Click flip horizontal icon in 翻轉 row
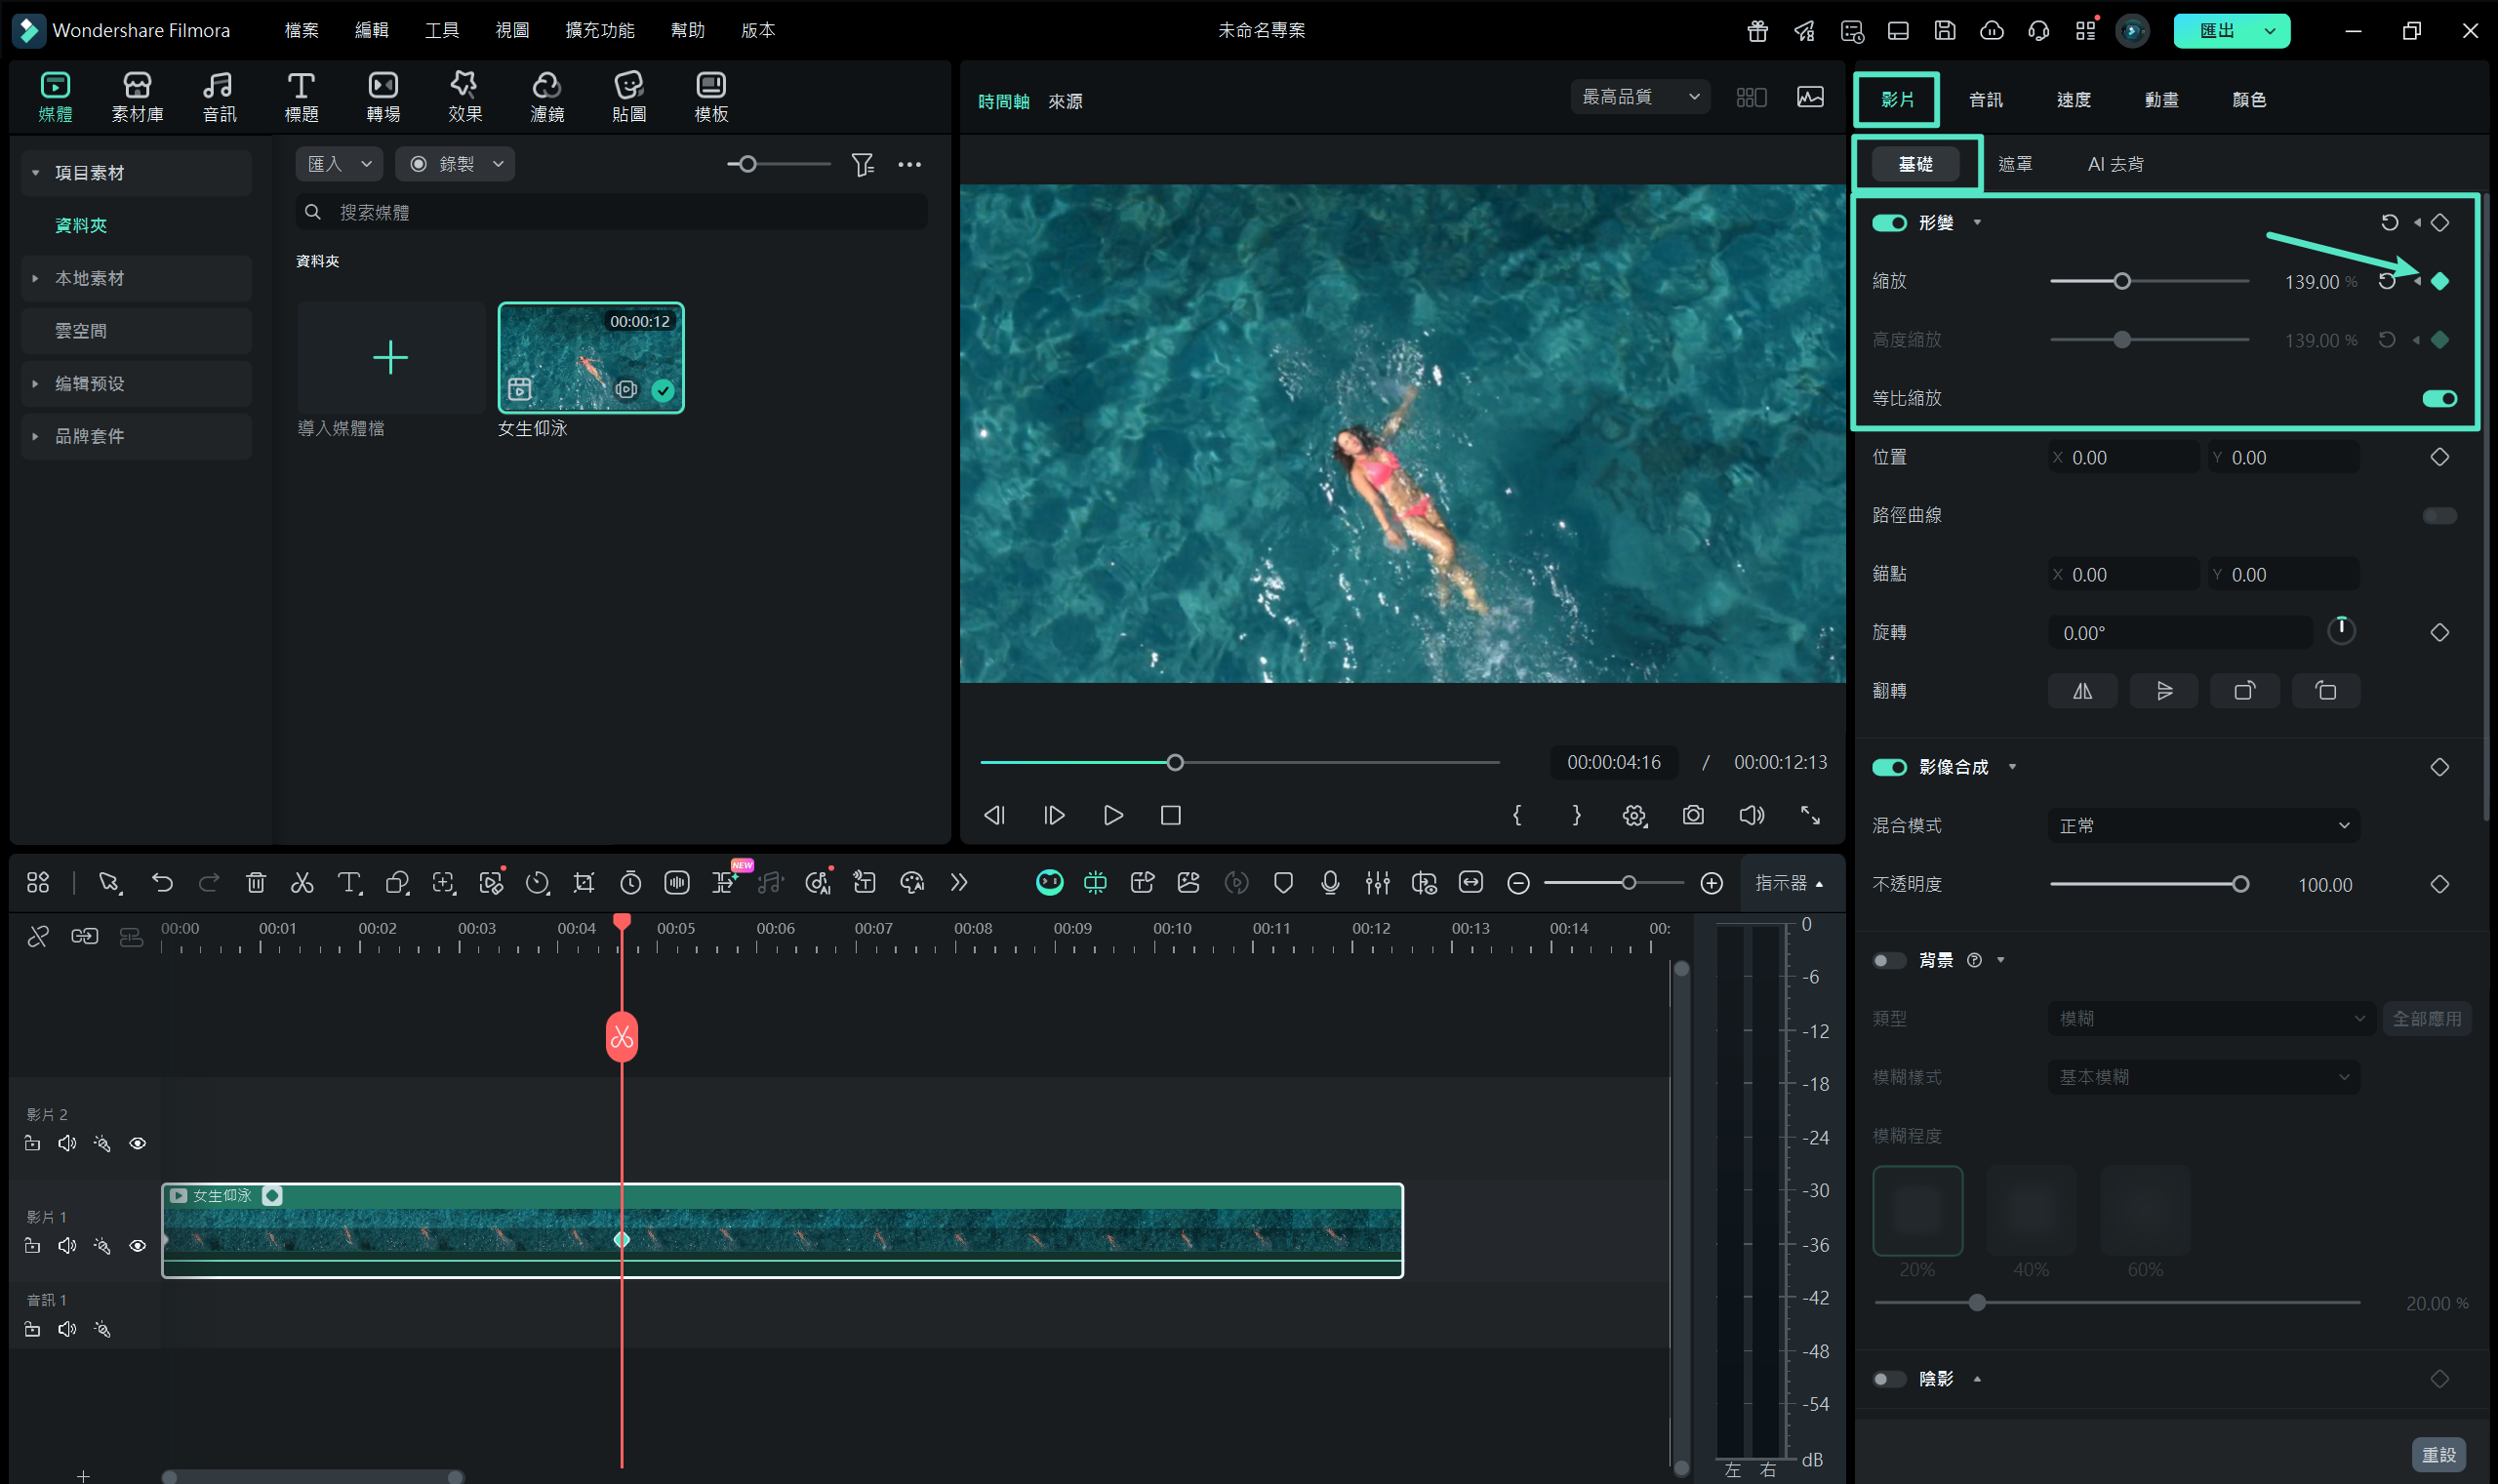Viewport: 2498px width, 1484px height. (2082, 691)
